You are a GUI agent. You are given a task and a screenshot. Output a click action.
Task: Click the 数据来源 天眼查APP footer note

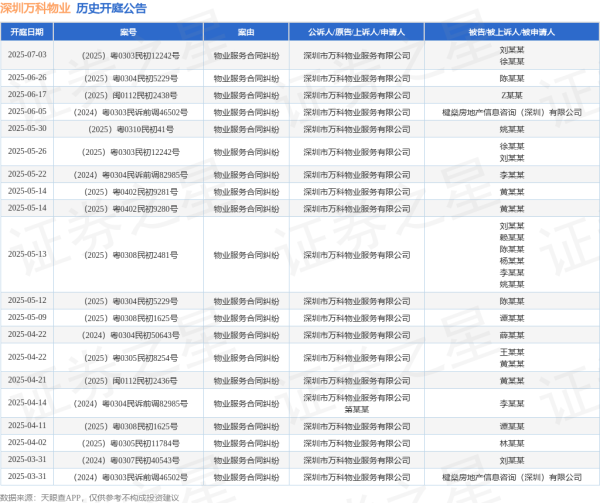[90, 498]
